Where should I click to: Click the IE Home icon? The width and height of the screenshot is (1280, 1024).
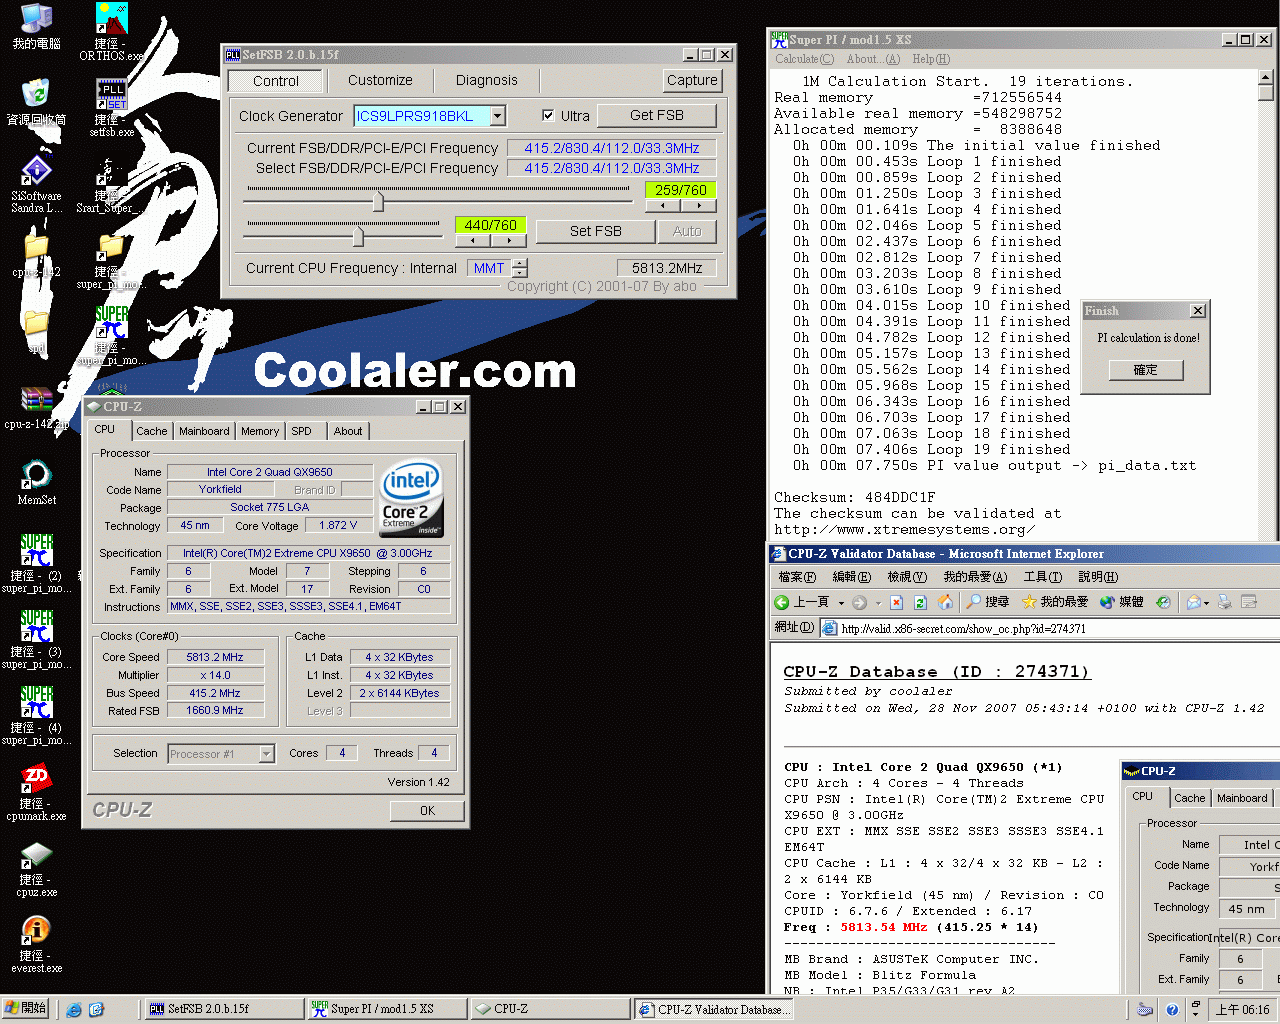(x=944, y=602)
